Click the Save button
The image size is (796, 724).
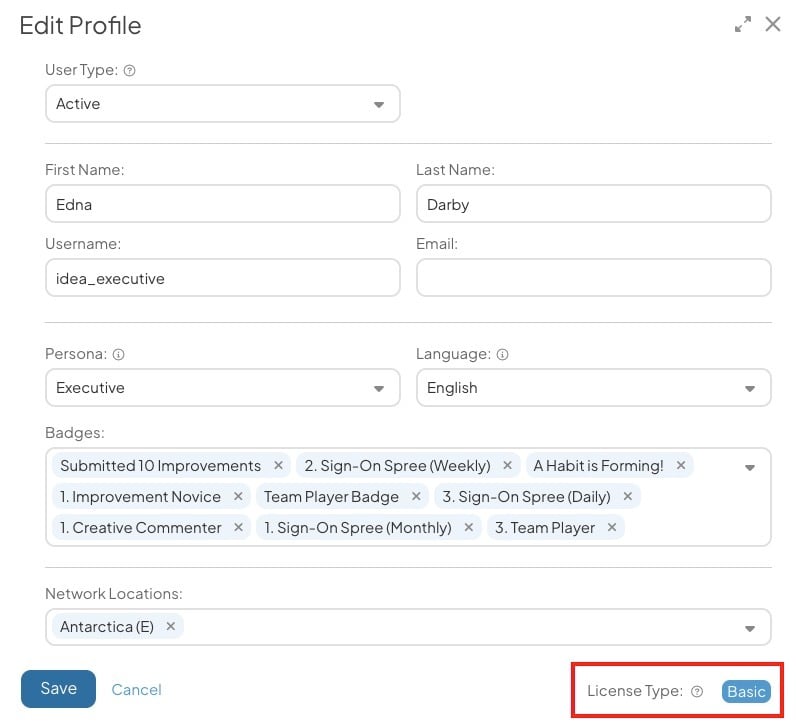[58, 689]
